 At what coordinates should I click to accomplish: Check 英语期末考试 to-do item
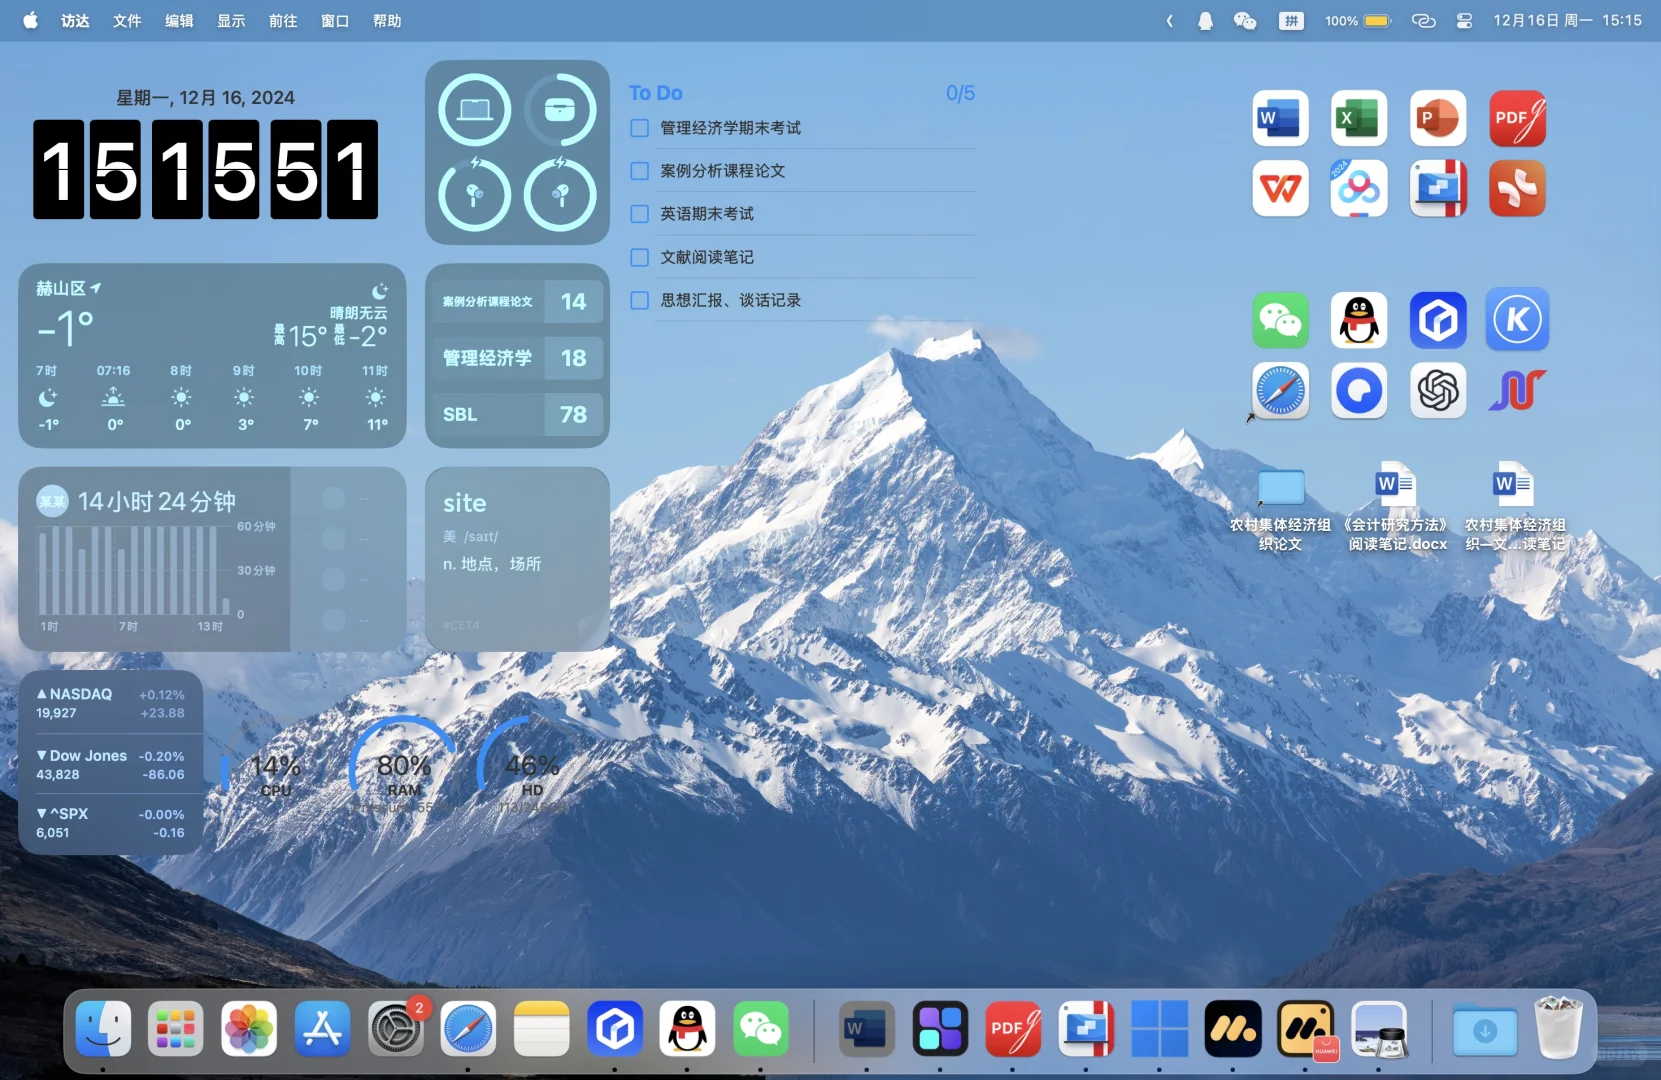pyautogui.click(x=640, y=214)
